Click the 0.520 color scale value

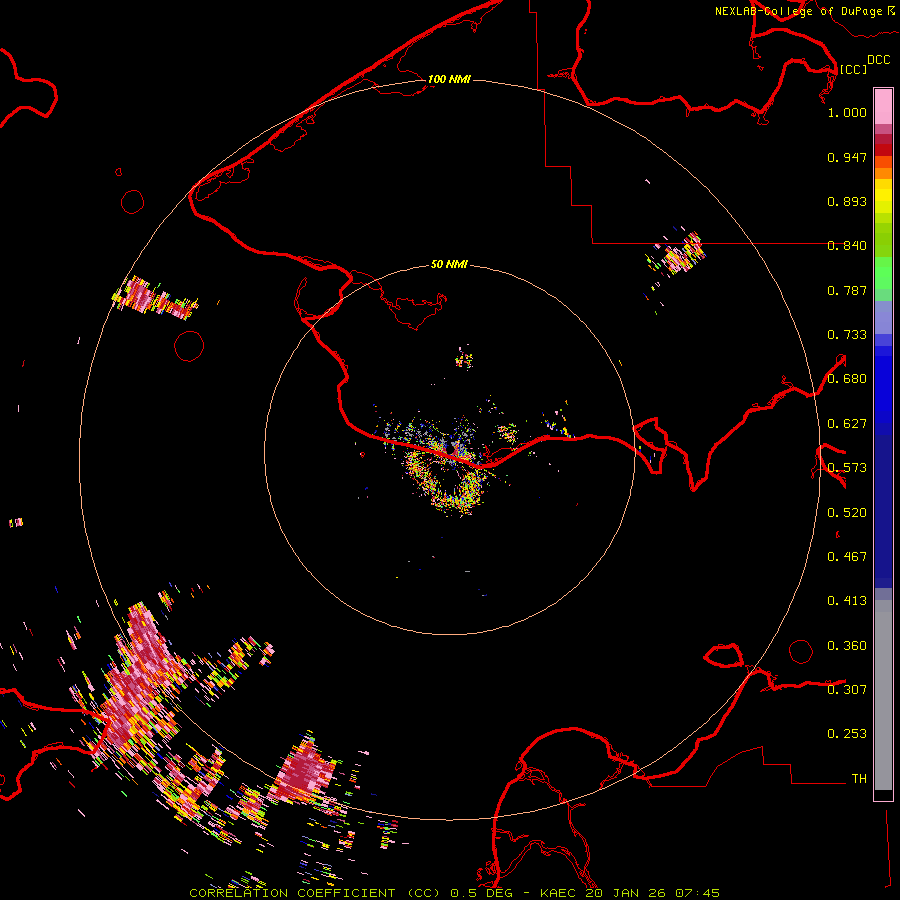847,513
